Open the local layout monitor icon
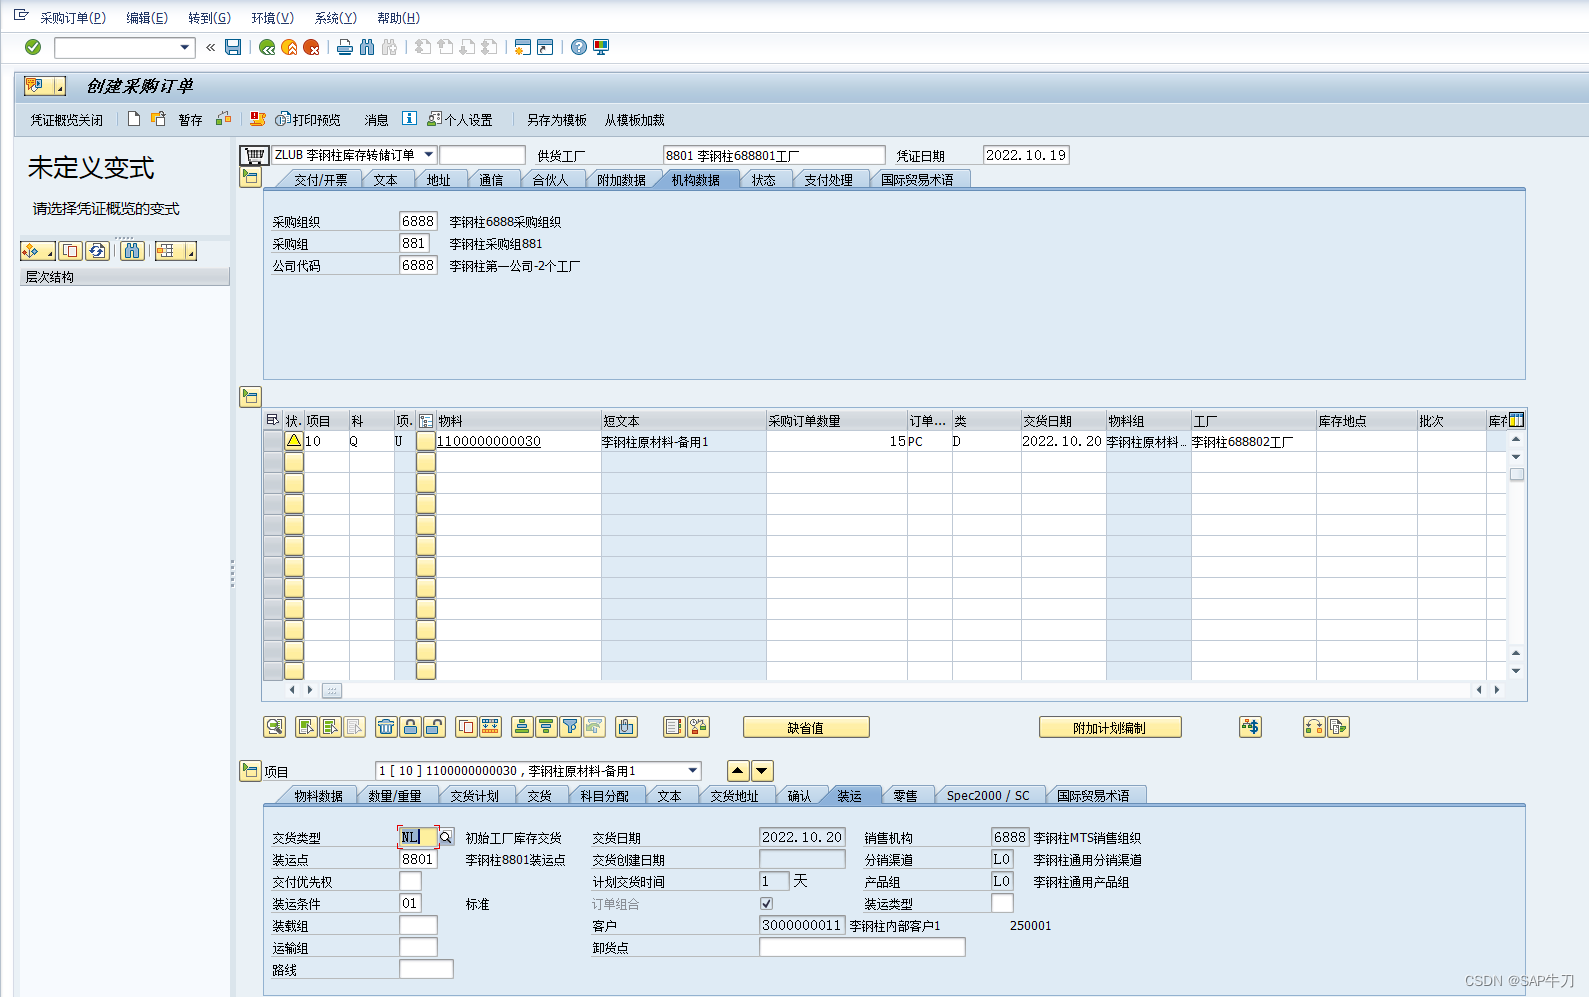Screen dimensions: 1589x997 (601, 47)
